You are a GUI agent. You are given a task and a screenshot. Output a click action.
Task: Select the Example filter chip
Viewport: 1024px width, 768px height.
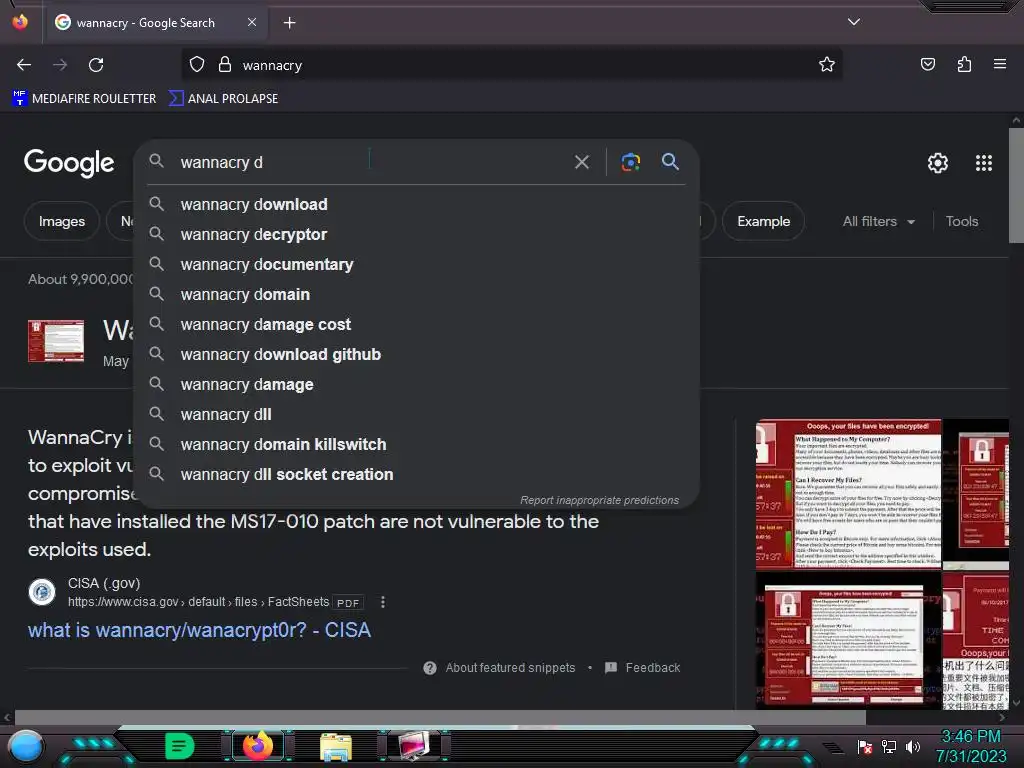(x=763, y=221)
